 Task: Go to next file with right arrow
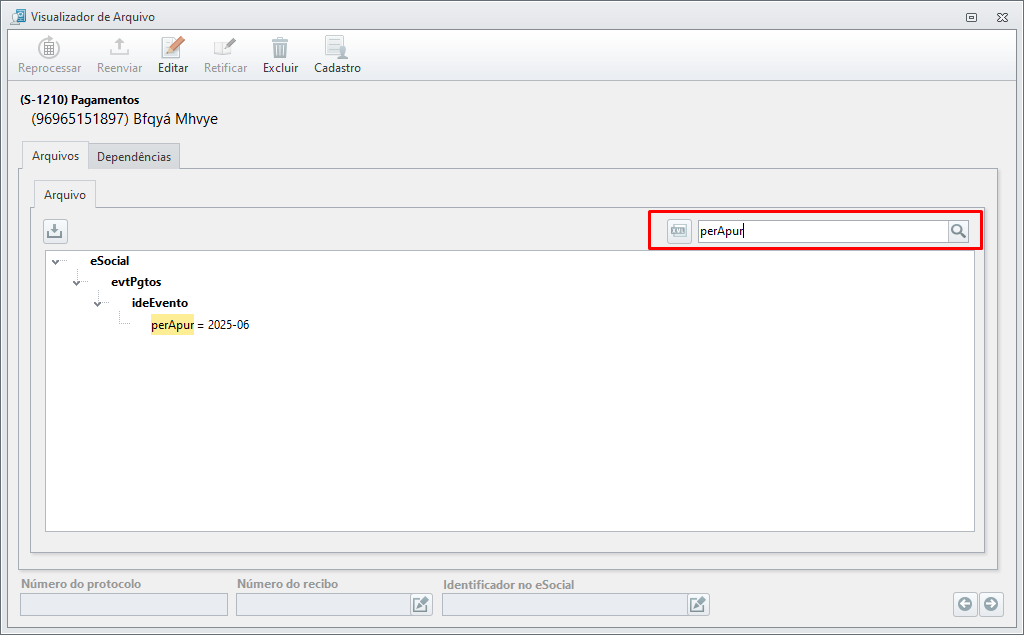pos(991,604)
